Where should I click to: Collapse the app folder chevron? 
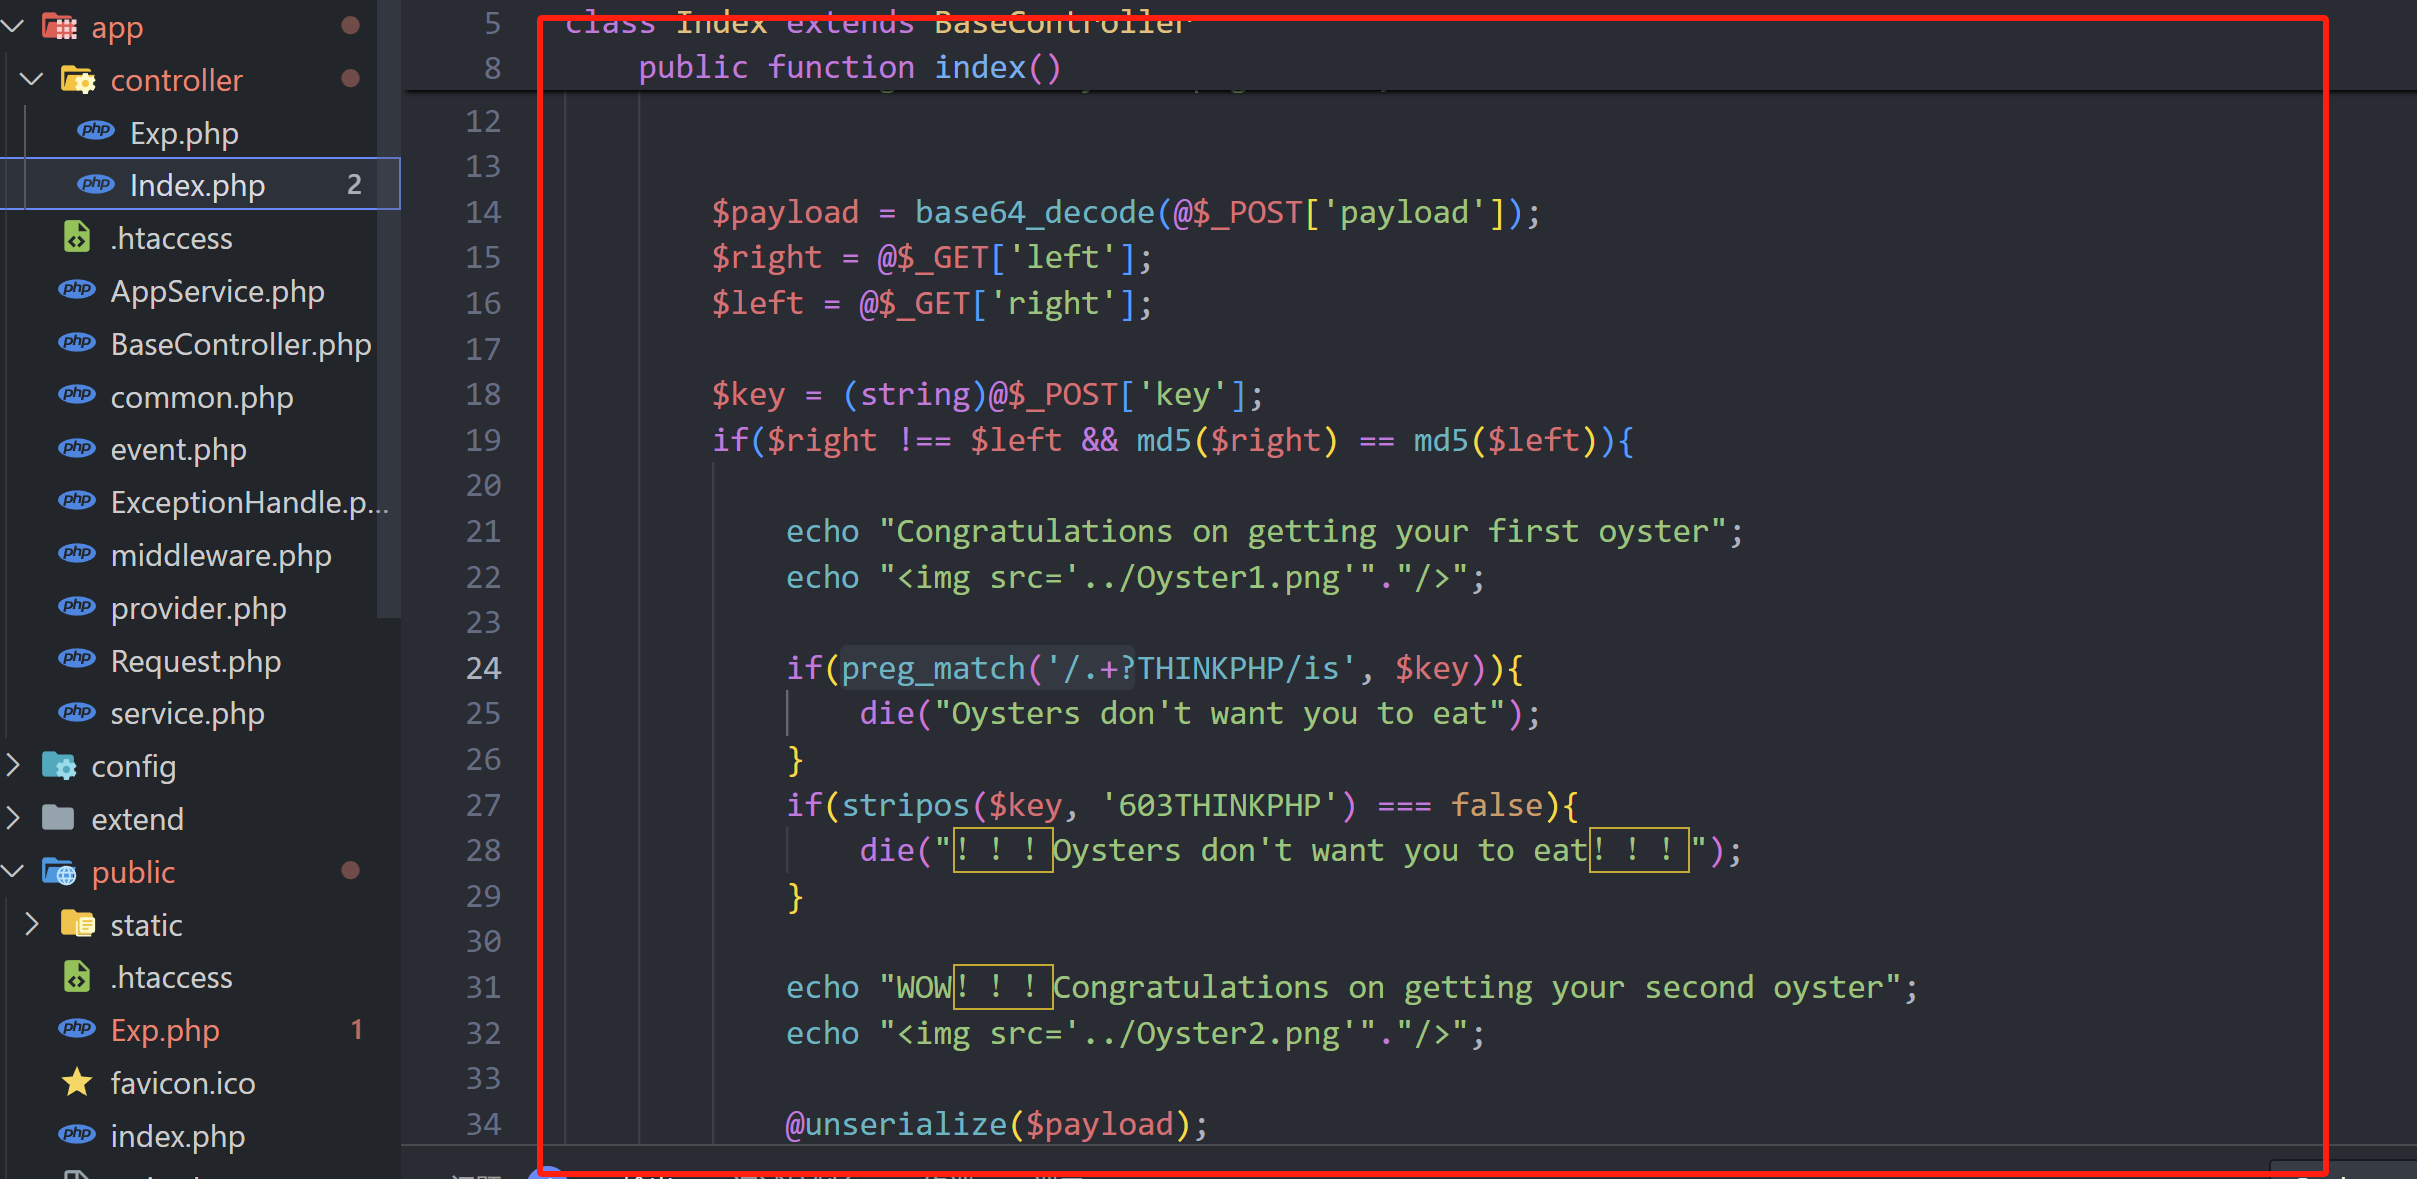[x=14, y=26]
